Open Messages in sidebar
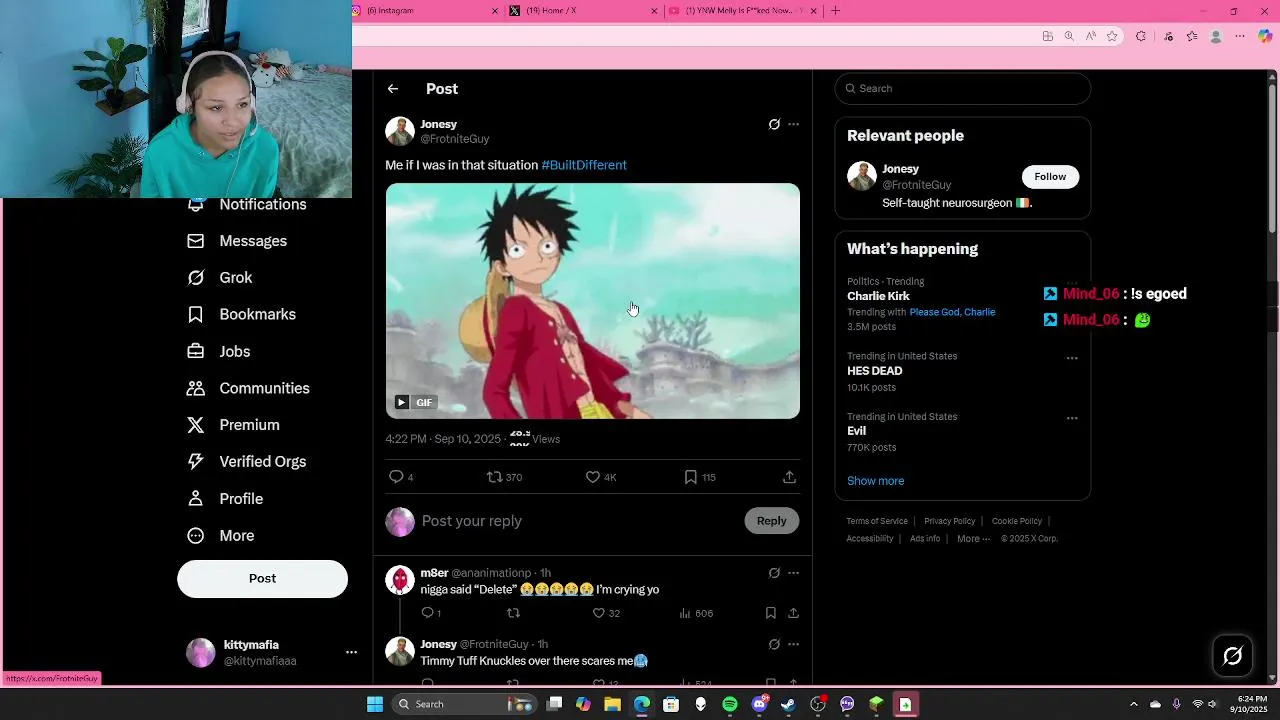 pyautogui.click(x=237, y=241)
